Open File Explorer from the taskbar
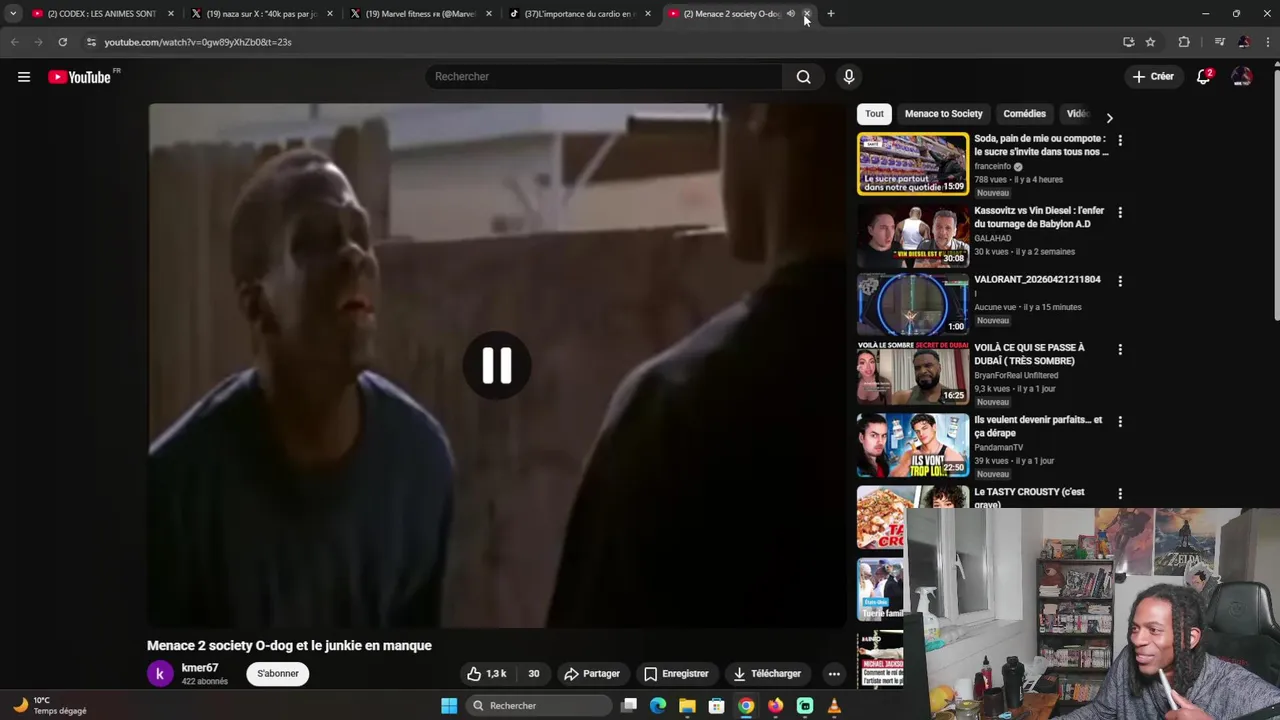This screenshot has height=720, width=1280. 687,706
